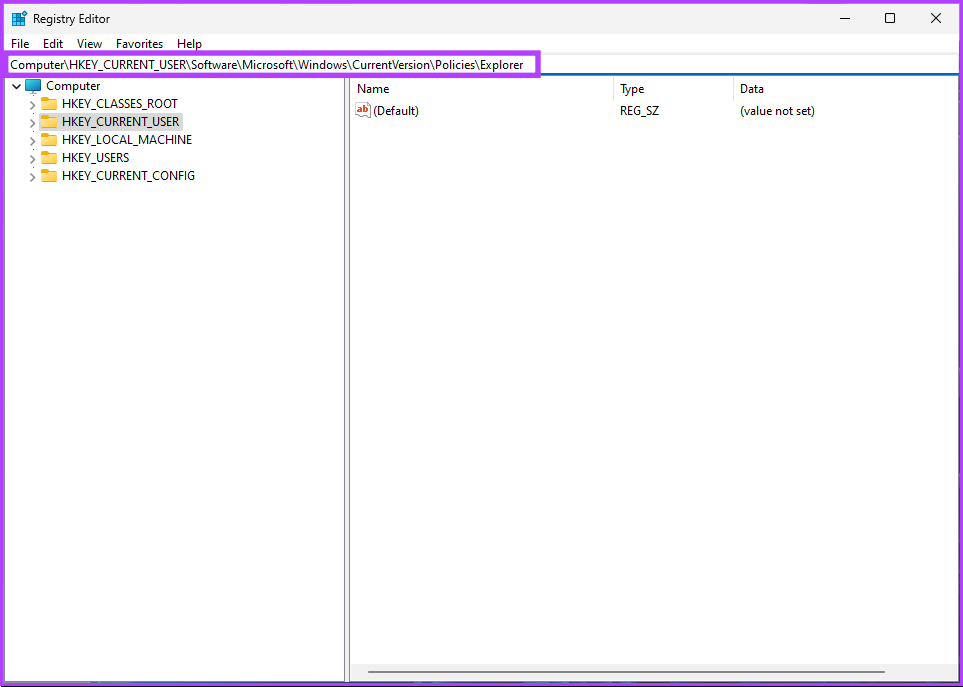Click the HKEY_CURRENT_CONFIG folder icon
963x687 pixels.
(x=49, y=176)
